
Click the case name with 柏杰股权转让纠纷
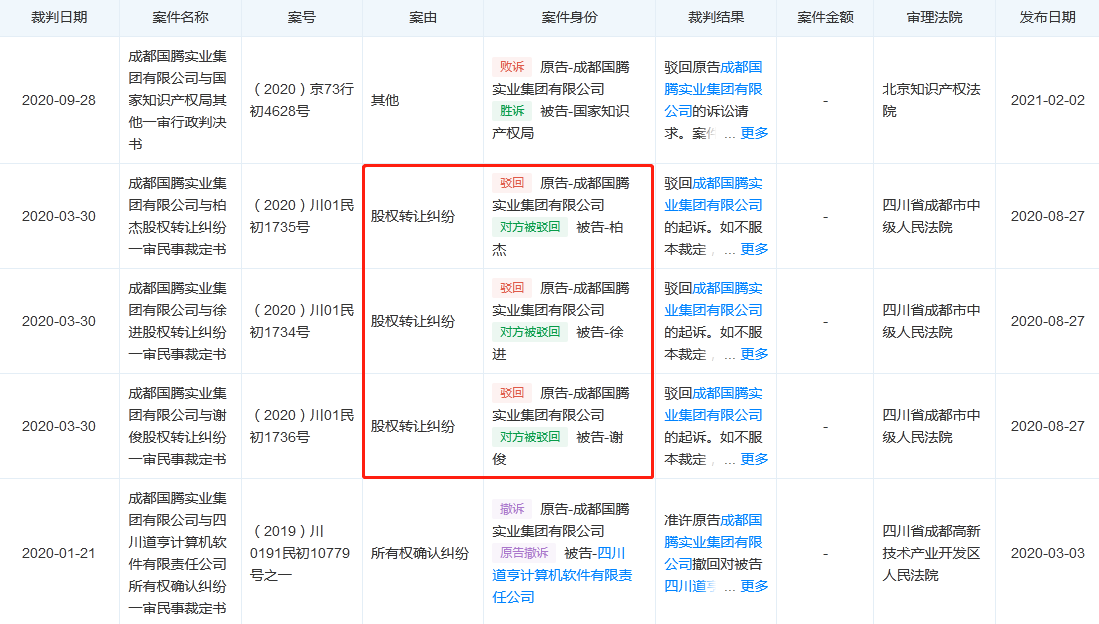click(x=177, y=216)
